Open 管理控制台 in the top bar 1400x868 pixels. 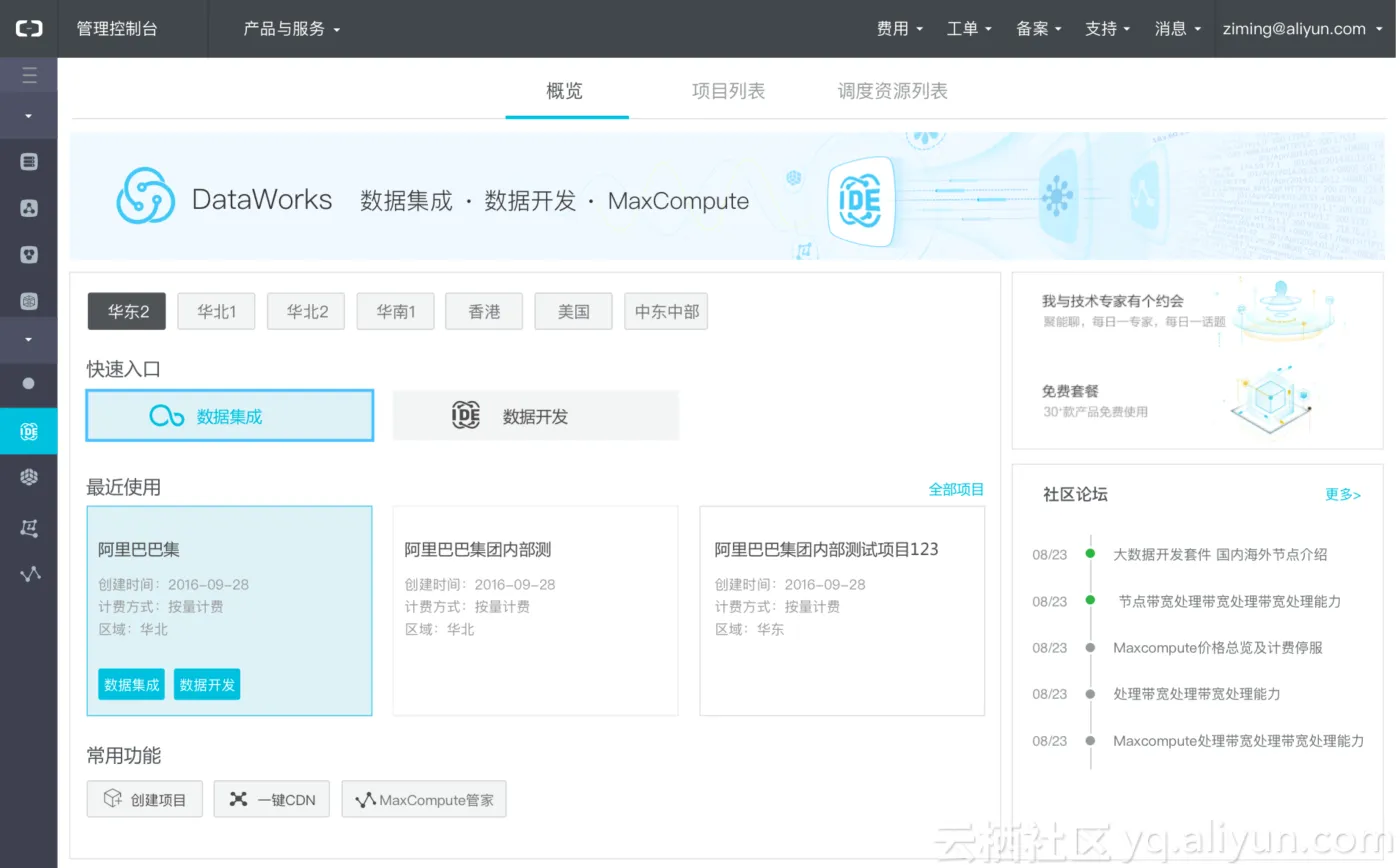117,29
